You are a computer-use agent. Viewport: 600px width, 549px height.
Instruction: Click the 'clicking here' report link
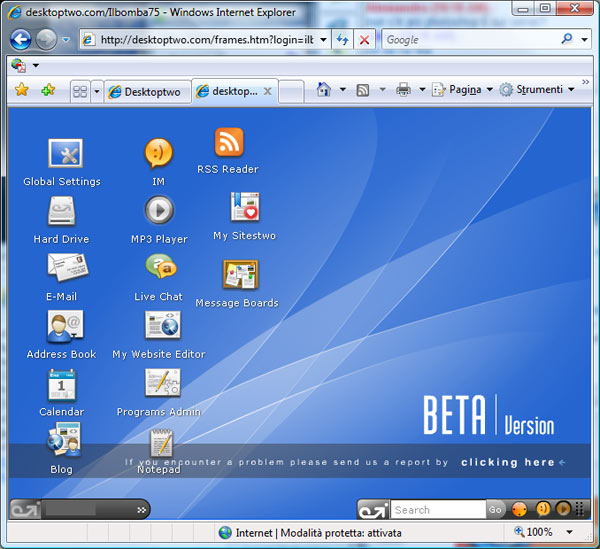(507, 462)
